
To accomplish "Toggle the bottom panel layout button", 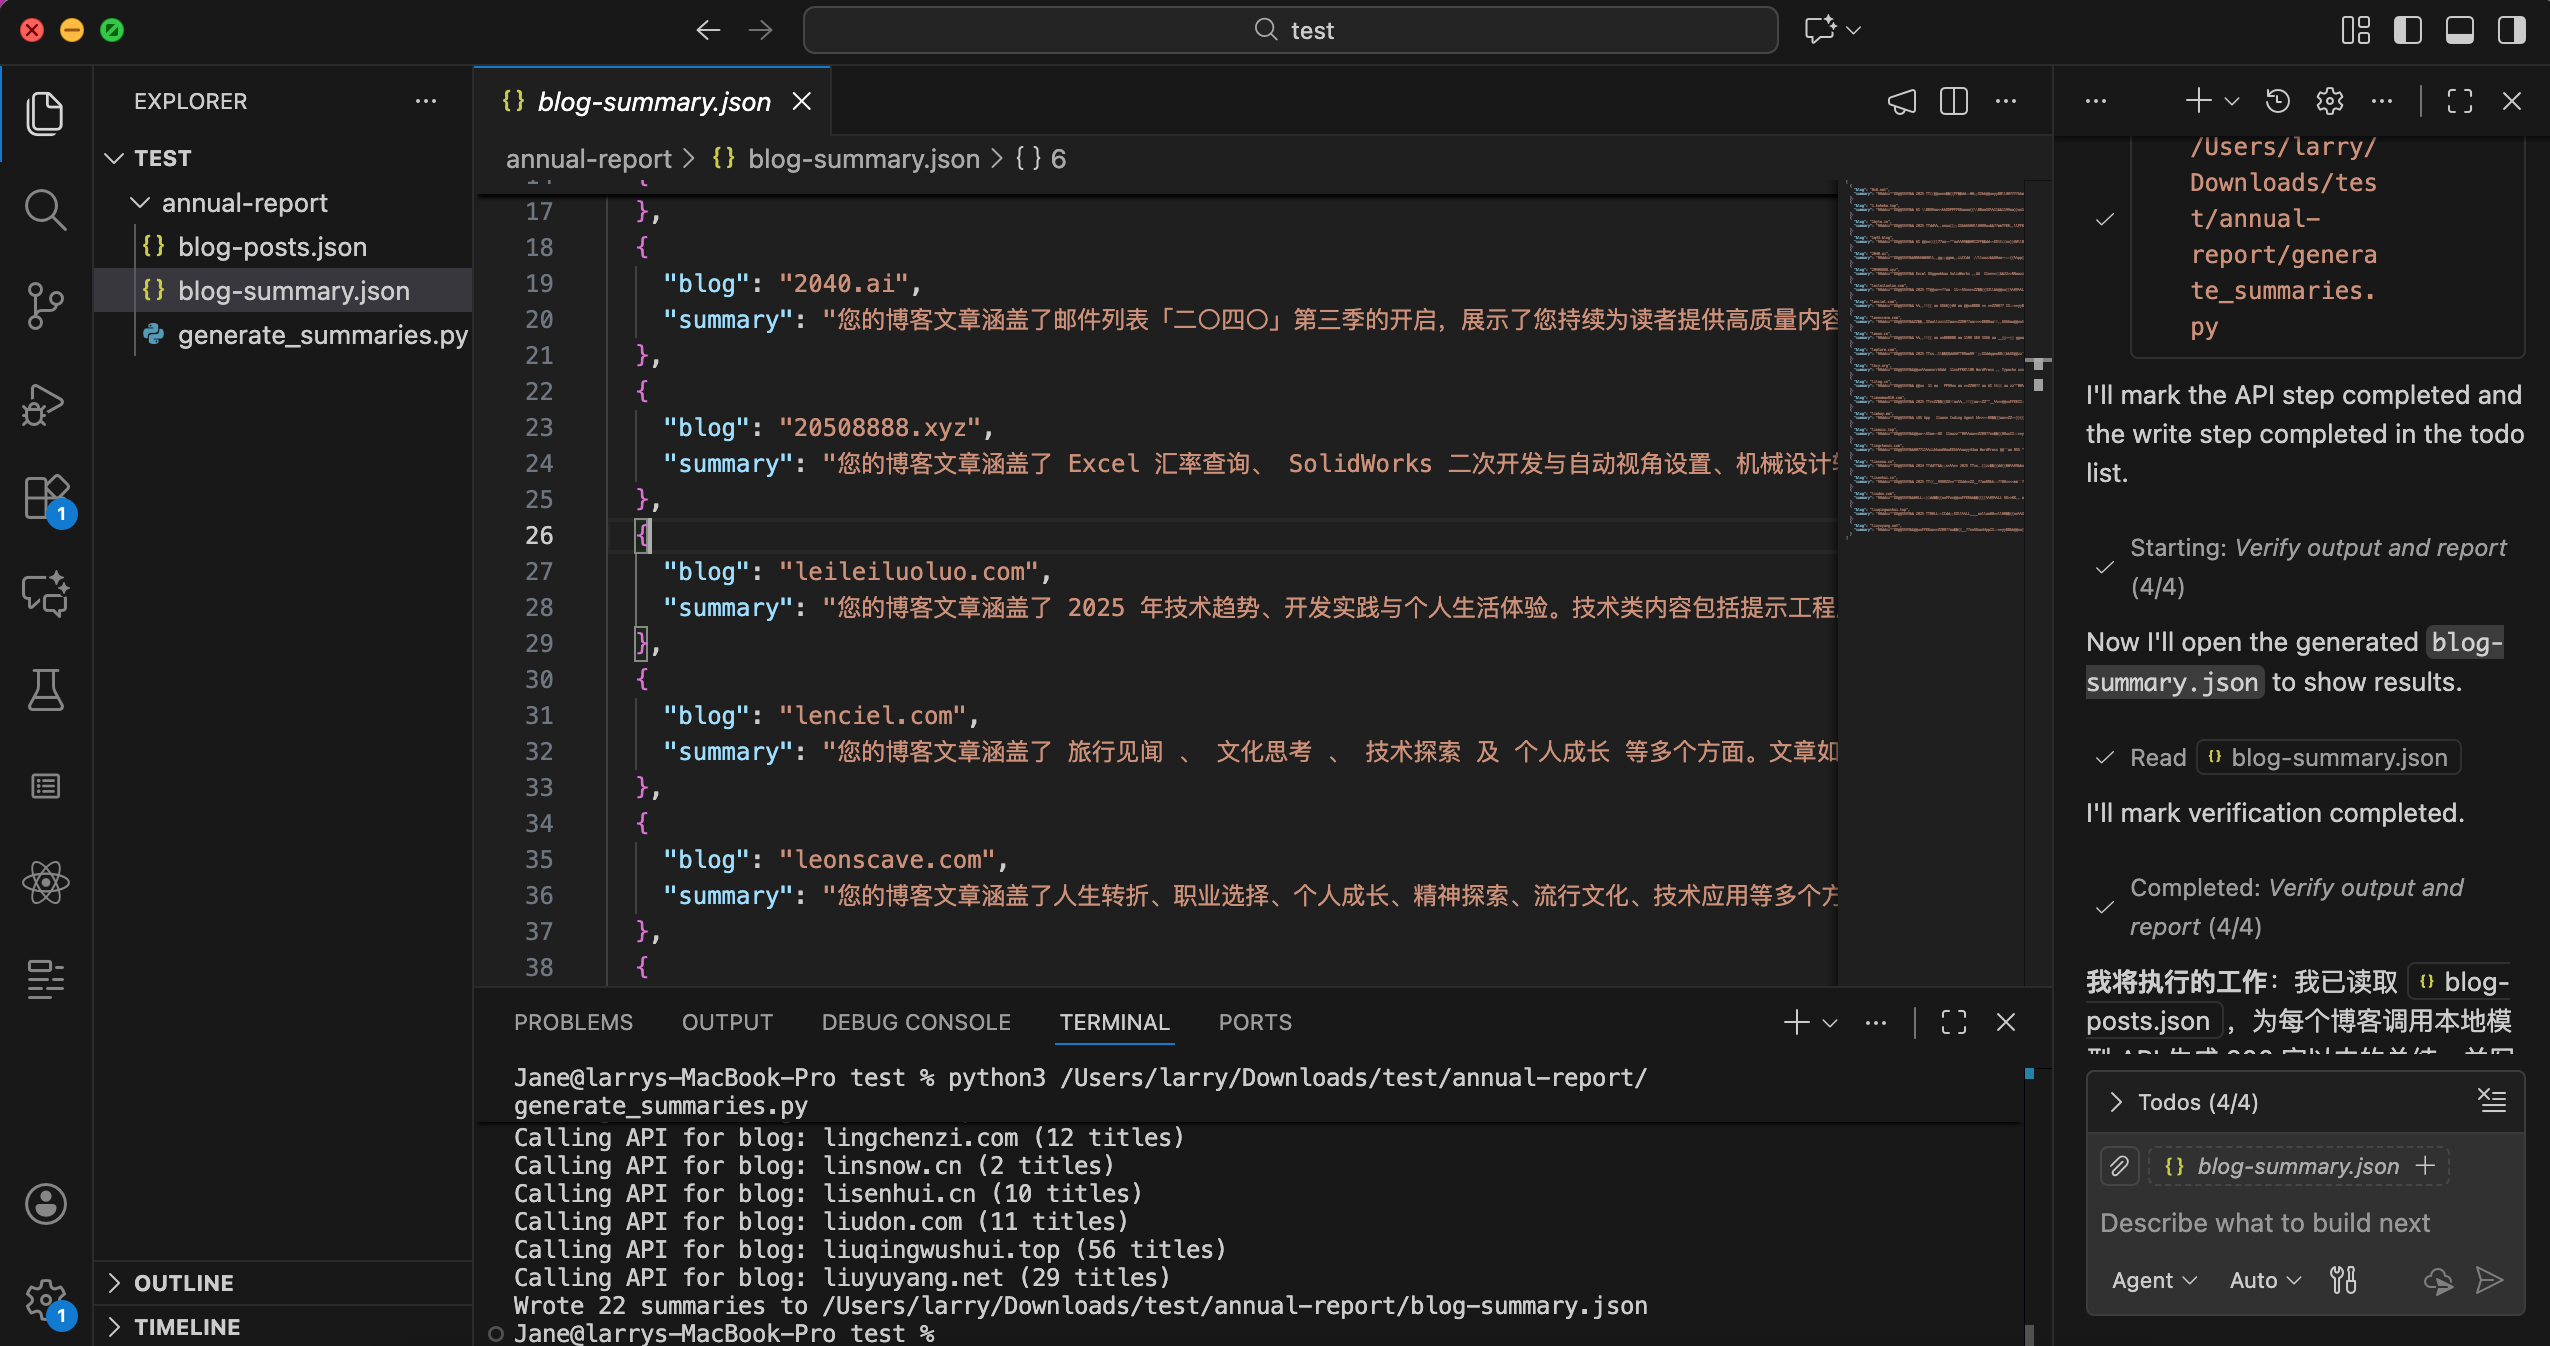I will pos(2459,30).
